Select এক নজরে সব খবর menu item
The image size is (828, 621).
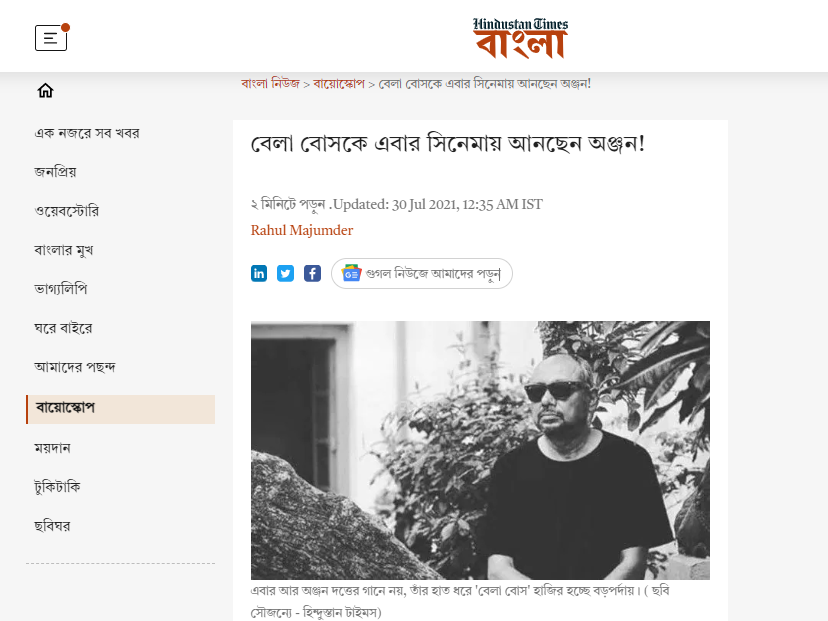pyautogui.click(x=87, y=133)
